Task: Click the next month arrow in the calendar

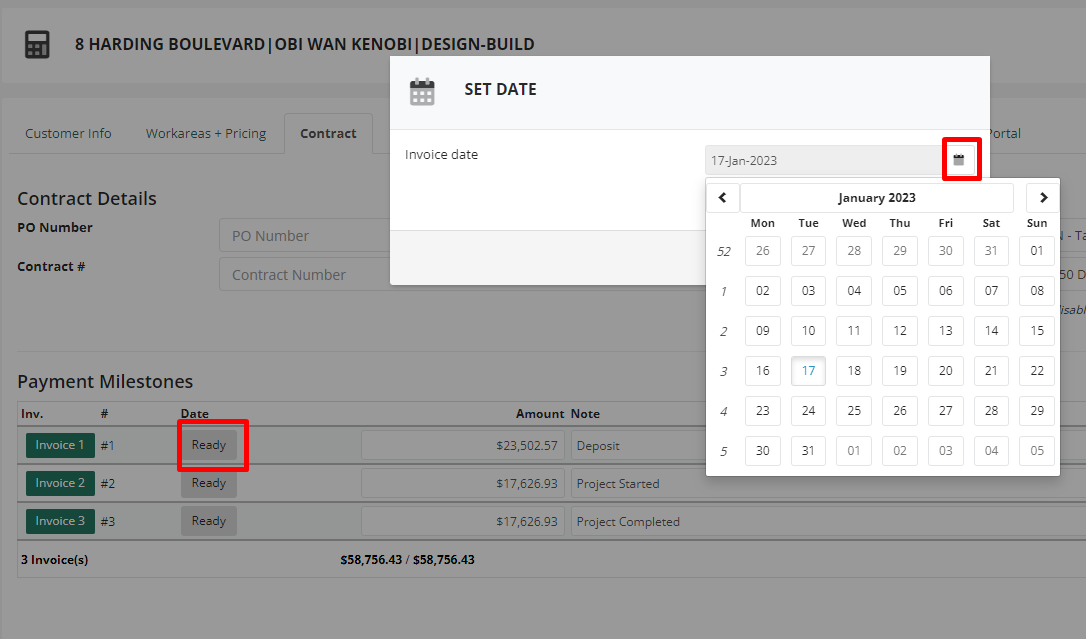Action: click(x=1042, y=197)
